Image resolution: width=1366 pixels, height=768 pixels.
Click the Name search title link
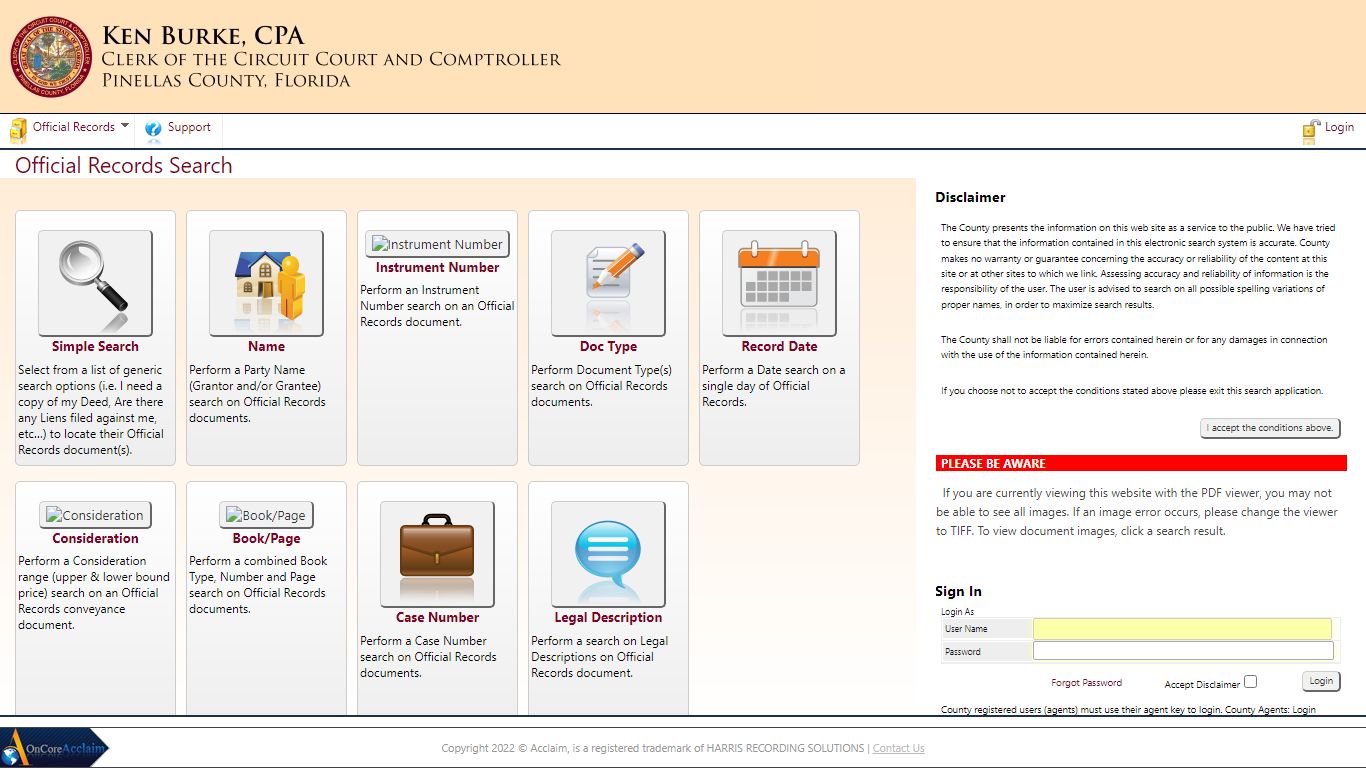[x=266, y=347]
